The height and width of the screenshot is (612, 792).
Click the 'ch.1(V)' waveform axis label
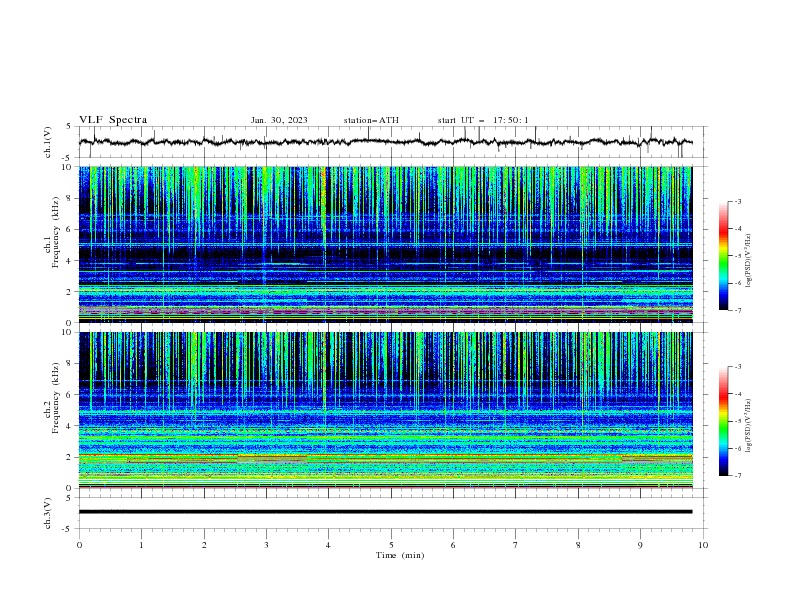[x=48, y=142]
